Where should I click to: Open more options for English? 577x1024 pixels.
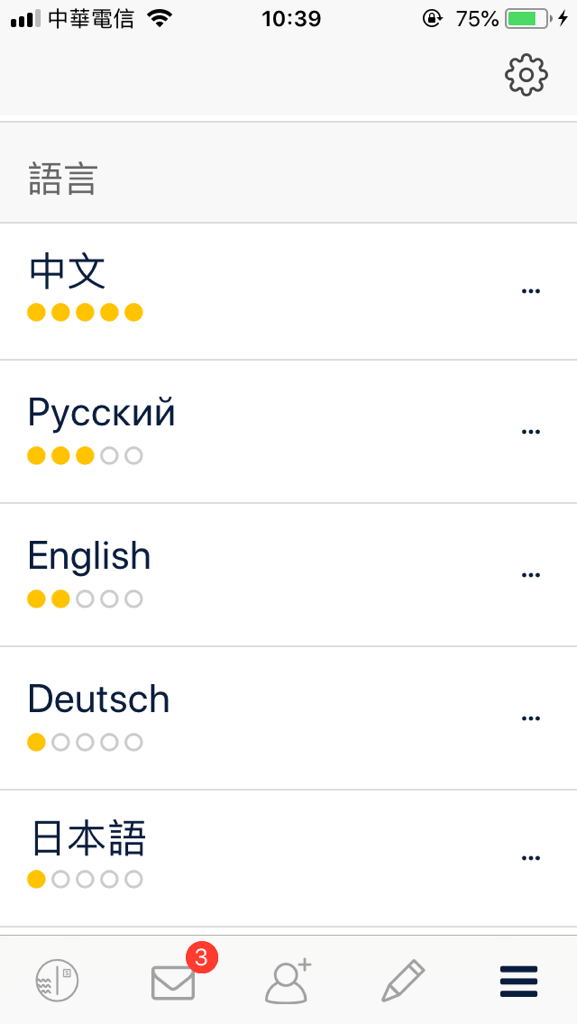[x=531, y=575]
